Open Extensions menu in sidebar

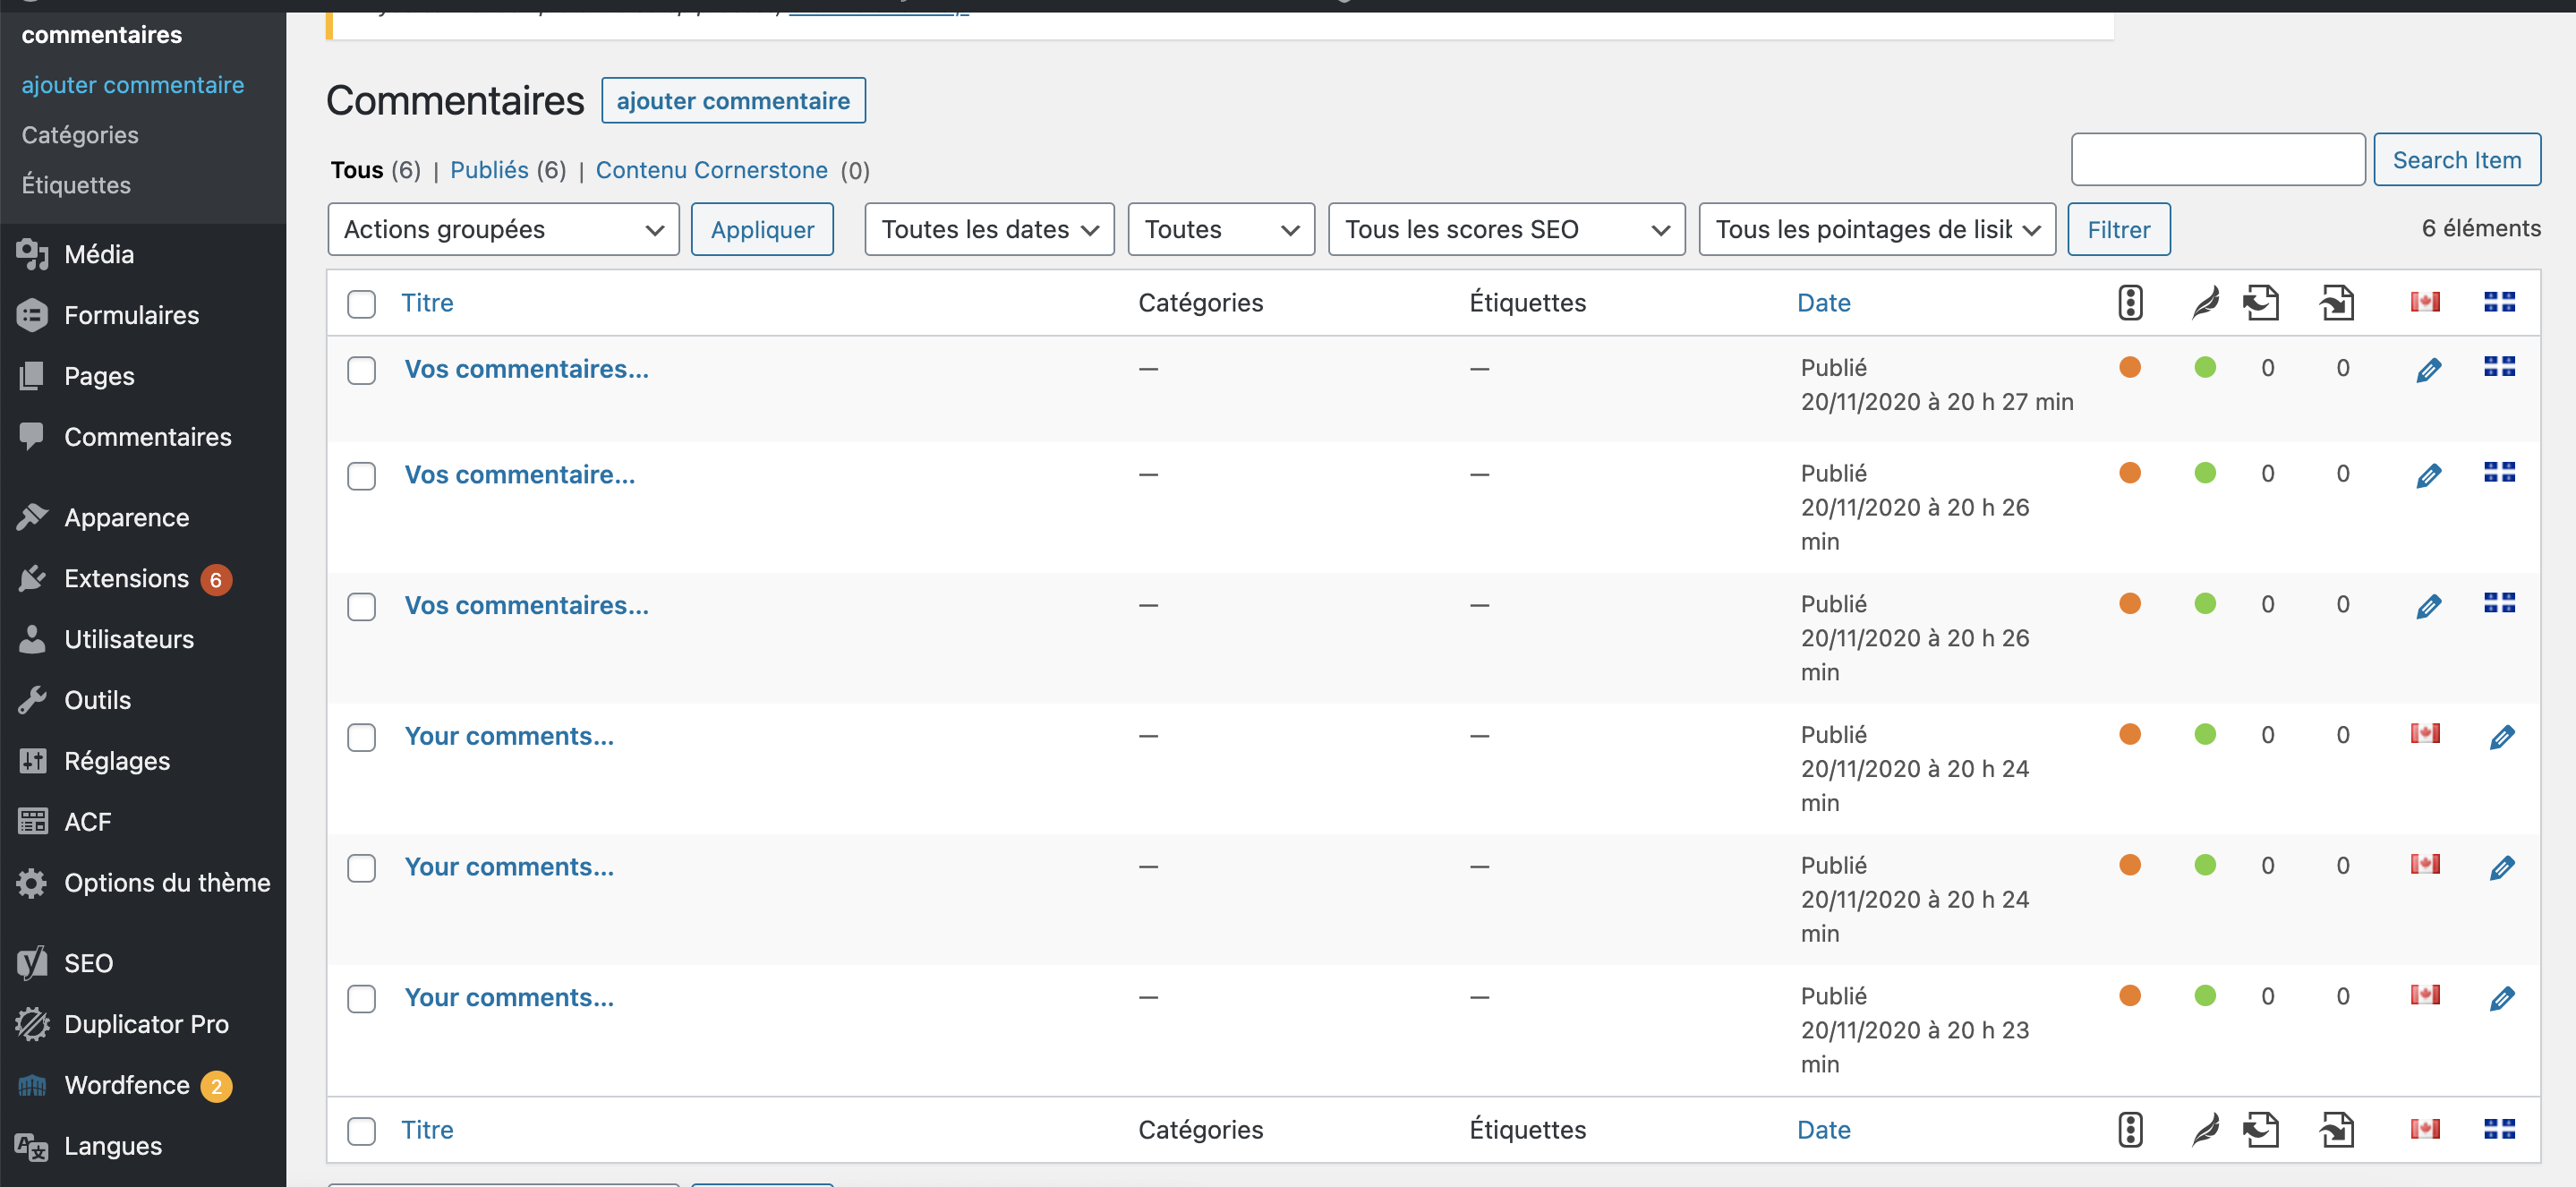[x=126, y=578]
